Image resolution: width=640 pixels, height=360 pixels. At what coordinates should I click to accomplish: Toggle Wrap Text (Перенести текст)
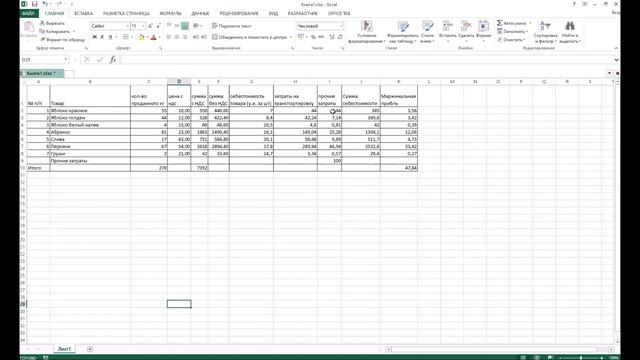(x=231, y=26)
